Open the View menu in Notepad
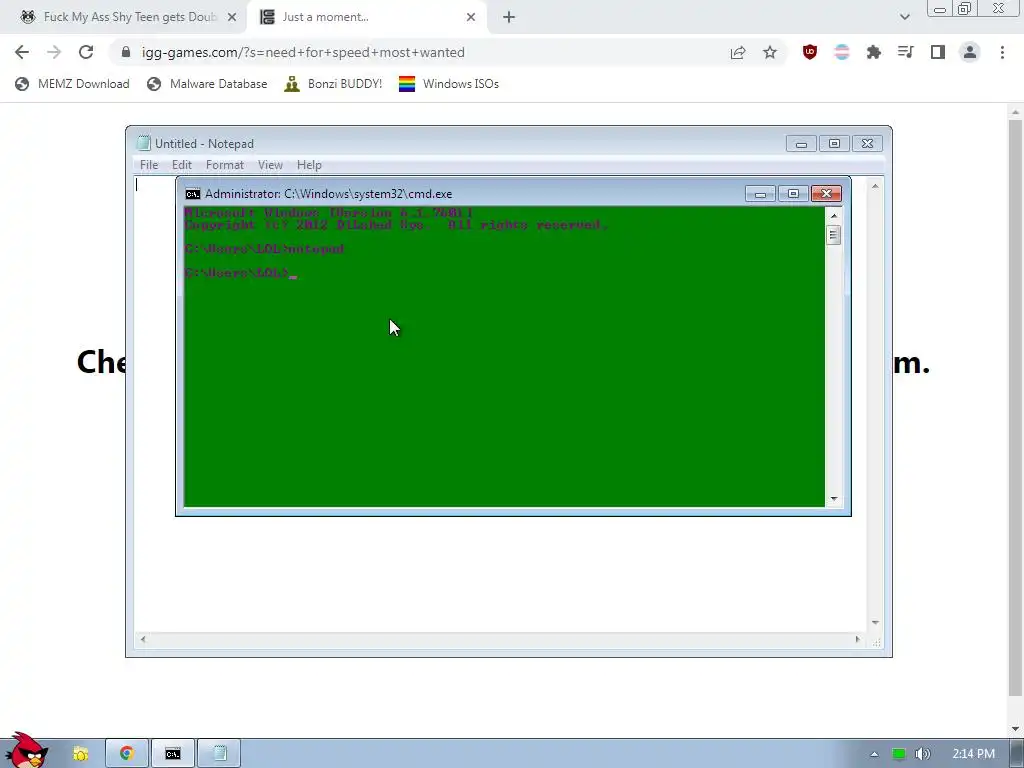1024x768 pixels. 270,165
